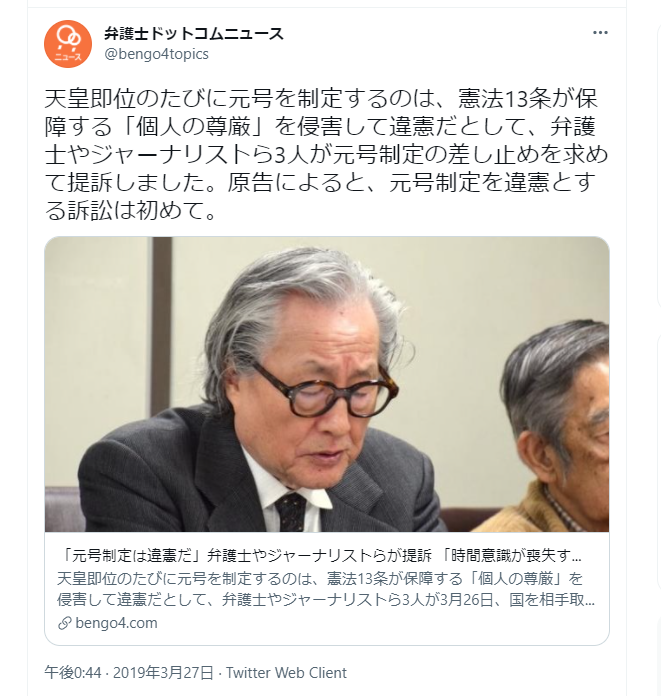Open the 弁護士ドットコムニュース display name
This screenshot has width=661, height=696.
[x=194, y=34]
